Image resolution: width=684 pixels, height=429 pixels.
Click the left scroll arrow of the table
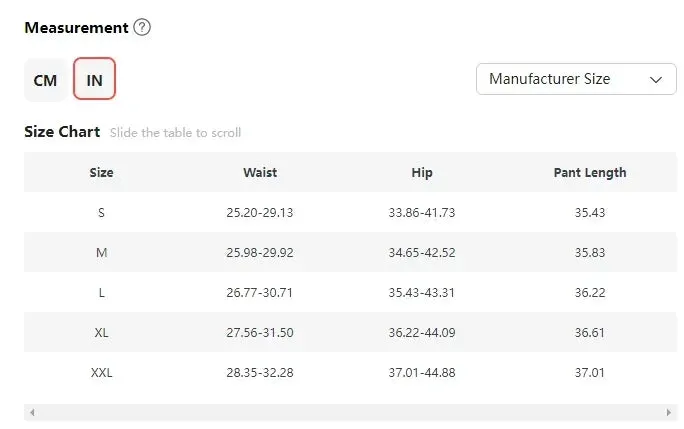(x=32, y=412)
